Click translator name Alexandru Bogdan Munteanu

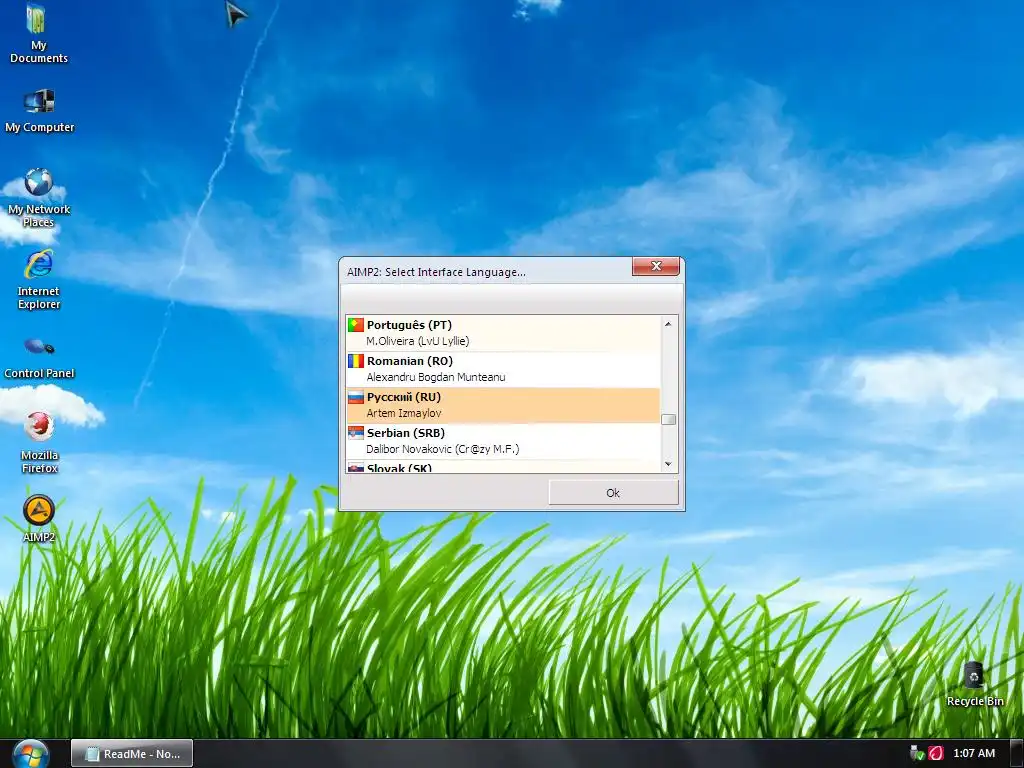(436, 377)
